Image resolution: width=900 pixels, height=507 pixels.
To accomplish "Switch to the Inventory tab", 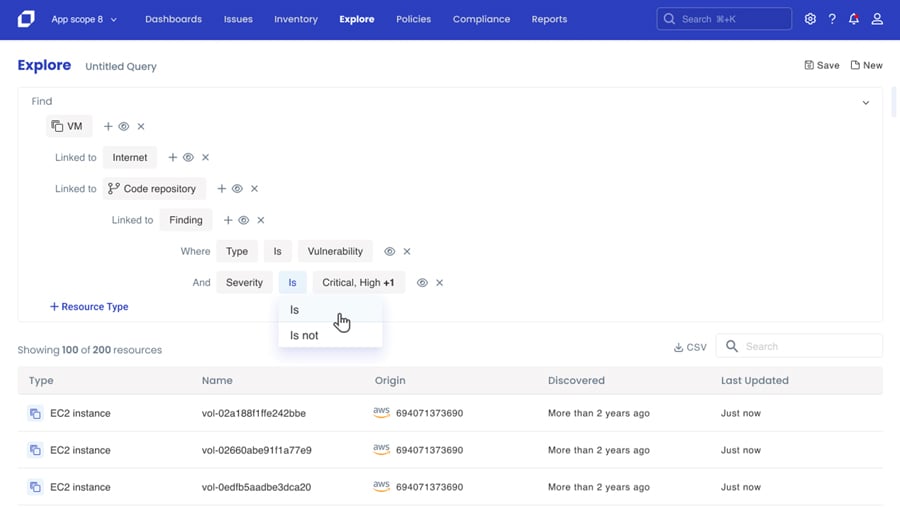I will coord(296,19).
